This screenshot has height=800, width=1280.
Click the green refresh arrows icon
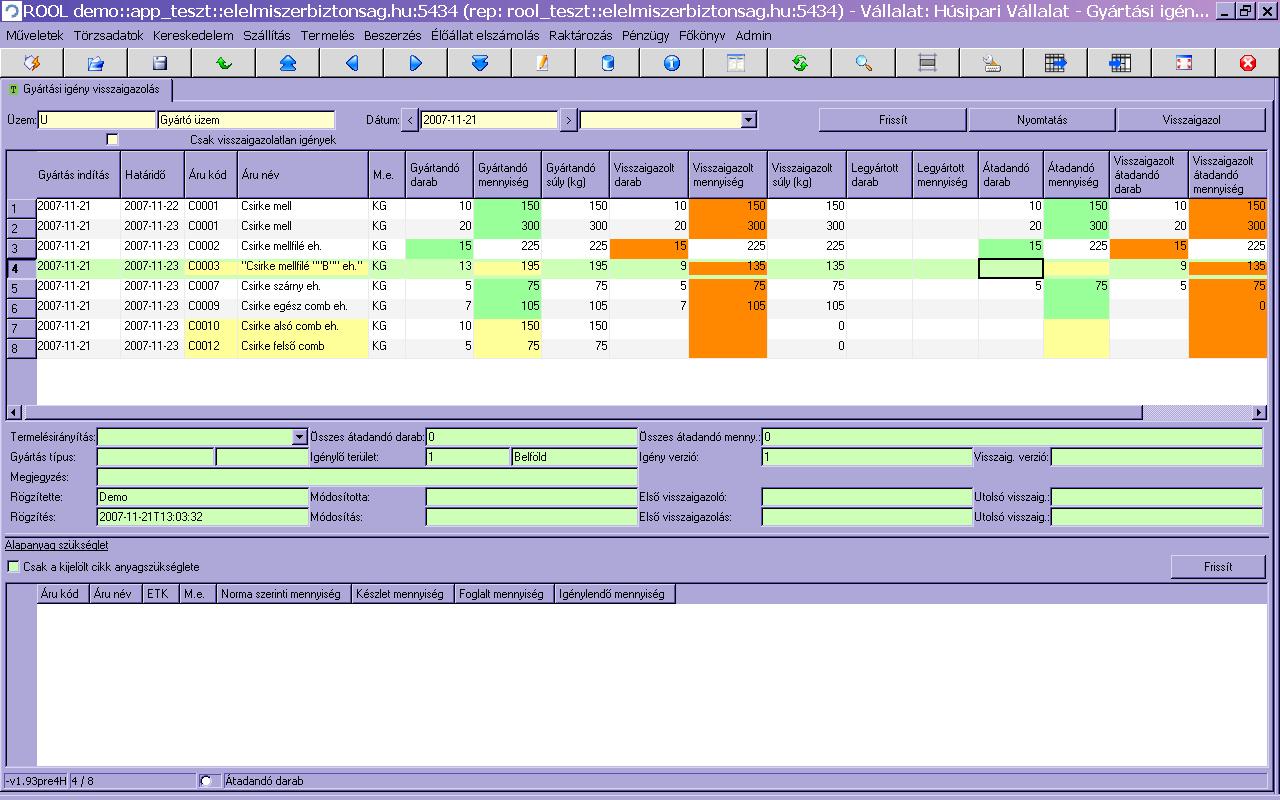click(x=800, y=63)
